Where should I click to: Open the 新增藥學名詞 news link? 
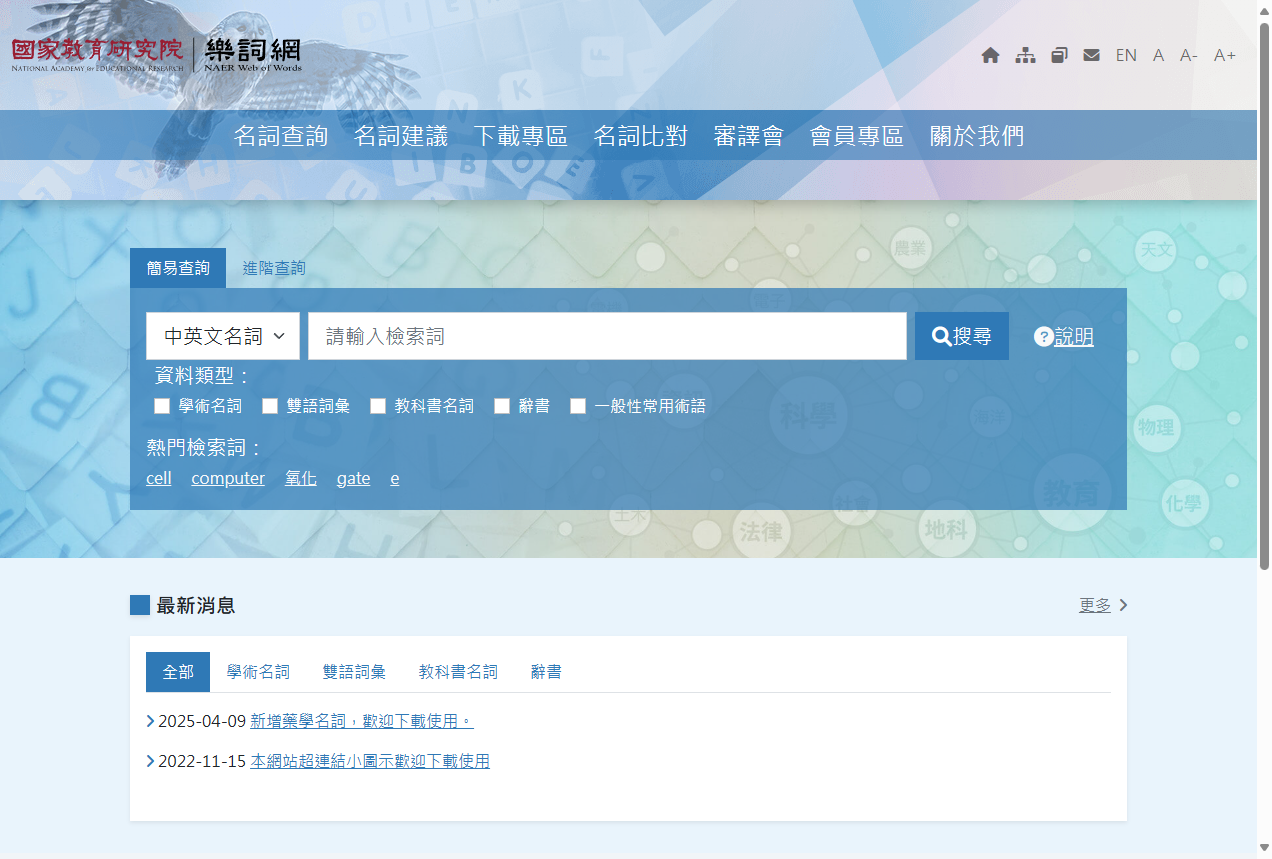(361, 721)
